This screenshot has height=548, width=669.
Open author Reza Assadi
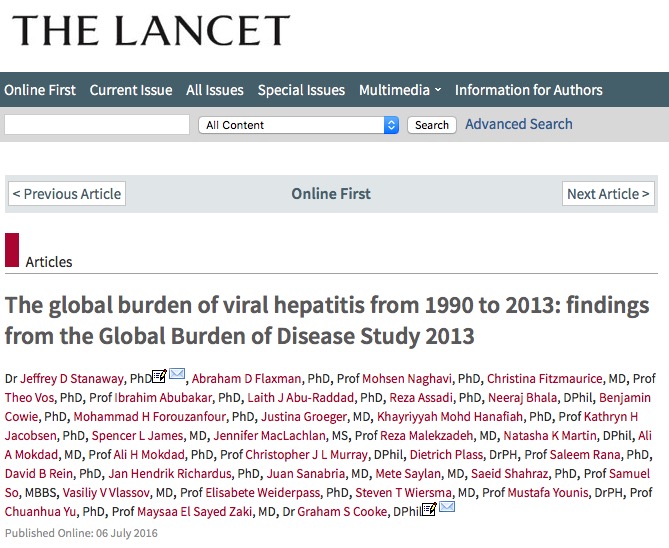(x=421, y=398)
